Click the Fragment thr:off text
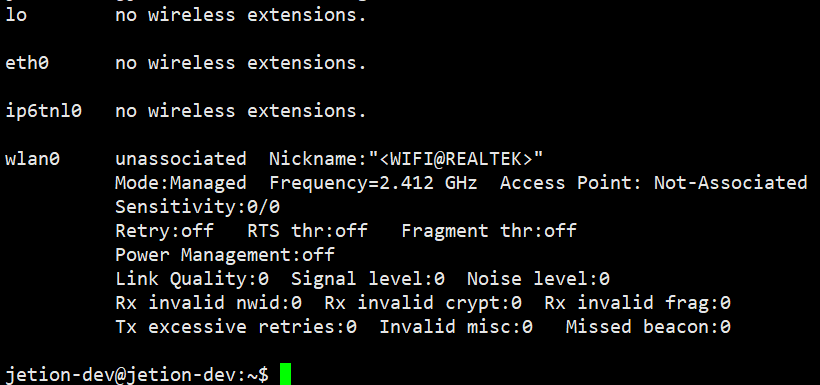Viewport: 820px width, 385px height. [489, 231]
